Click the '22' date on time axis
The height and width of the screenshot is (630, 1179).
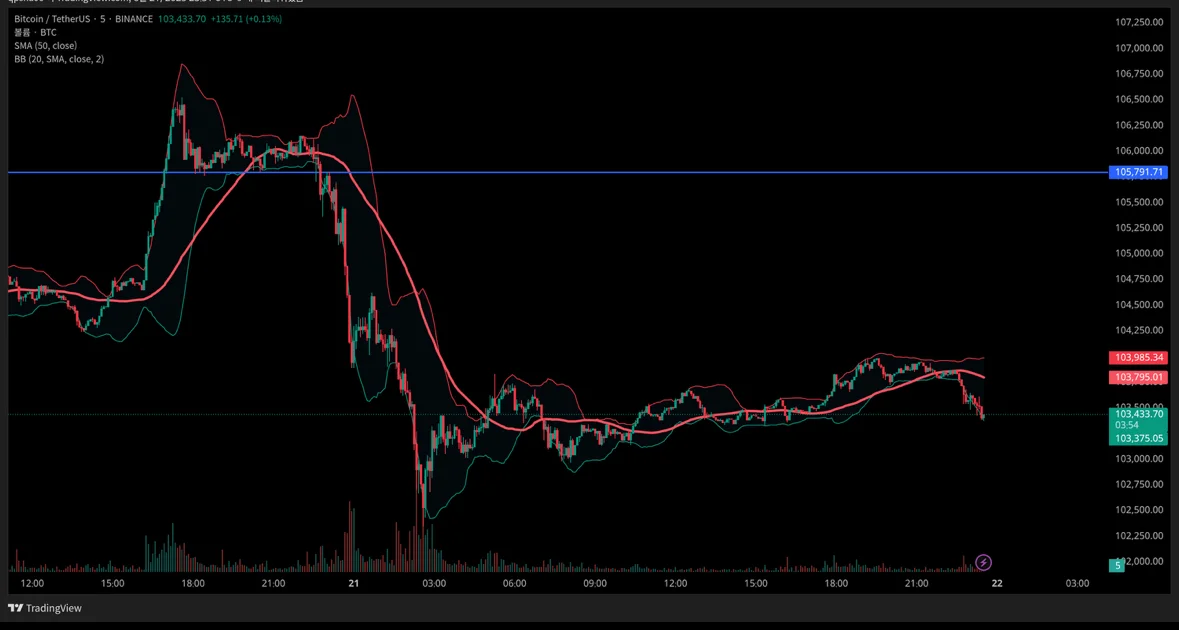click(x=996, y=584)
